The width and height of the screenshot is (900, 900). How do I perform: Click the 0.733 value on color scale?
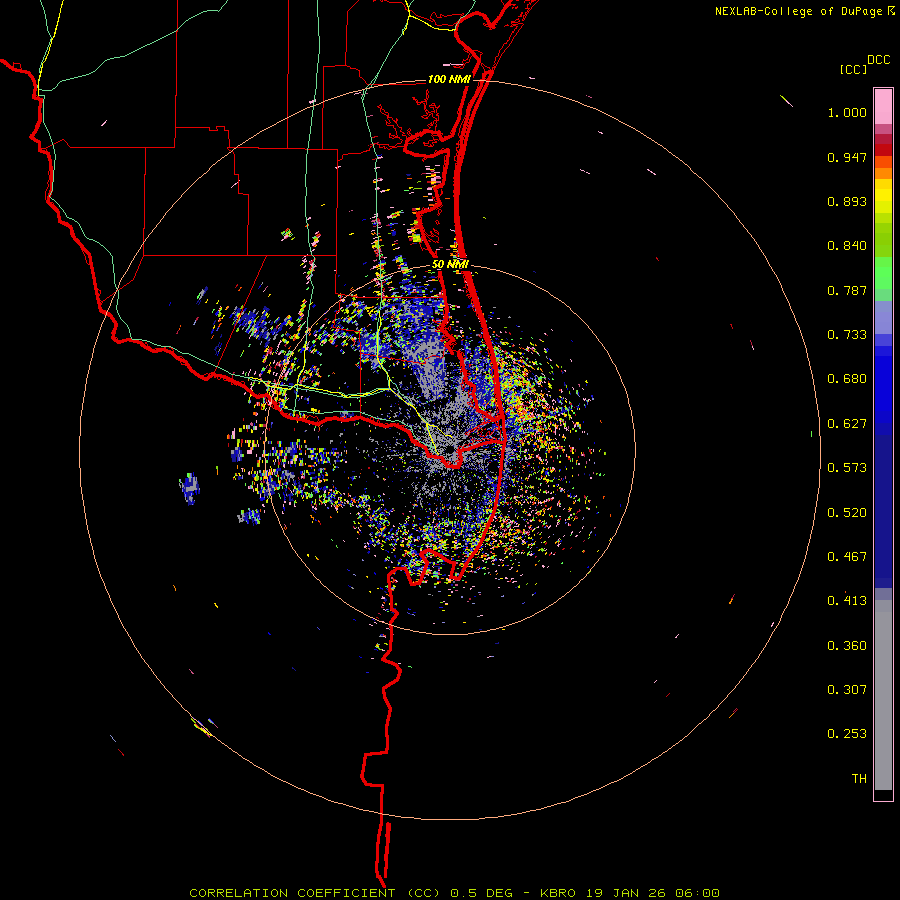pos(847,335)
